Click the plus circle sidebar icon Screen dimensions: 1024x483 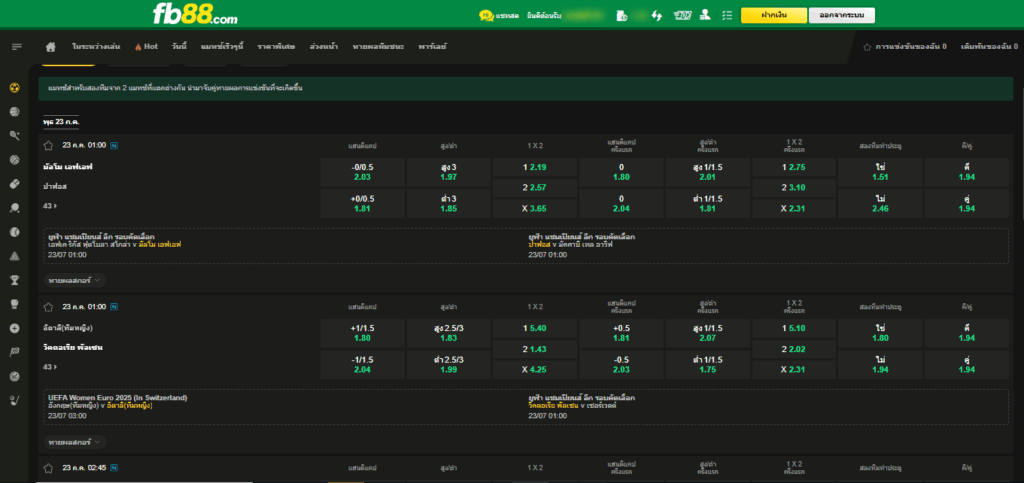pyautogui.click(x=14, y=328)
